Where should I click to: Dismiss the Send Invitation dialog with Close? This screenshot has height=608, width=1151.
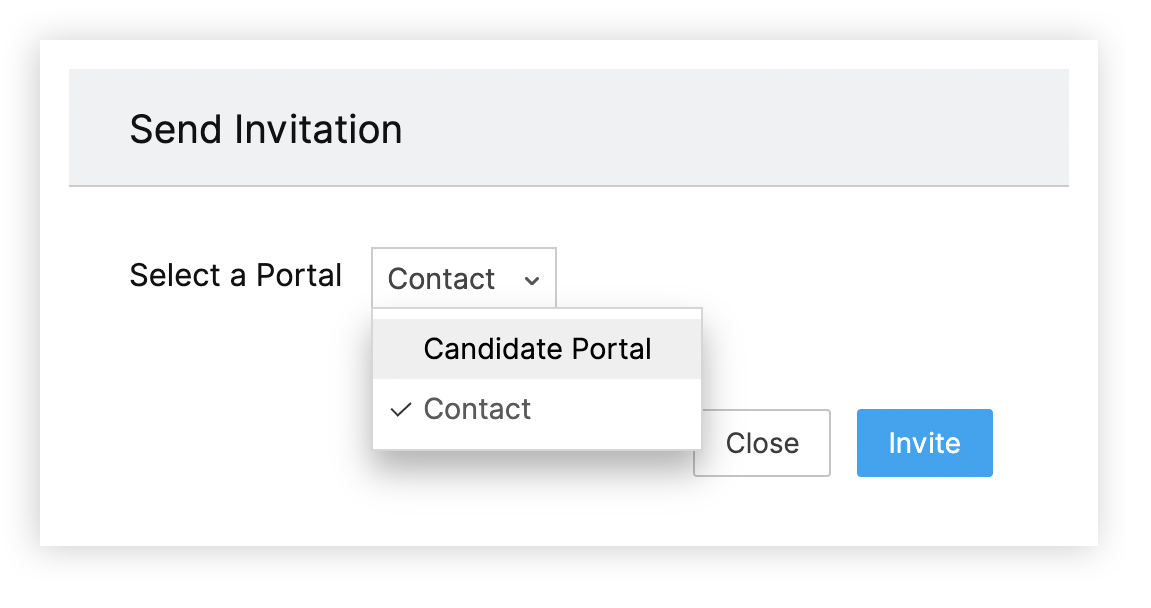(762, 443)
